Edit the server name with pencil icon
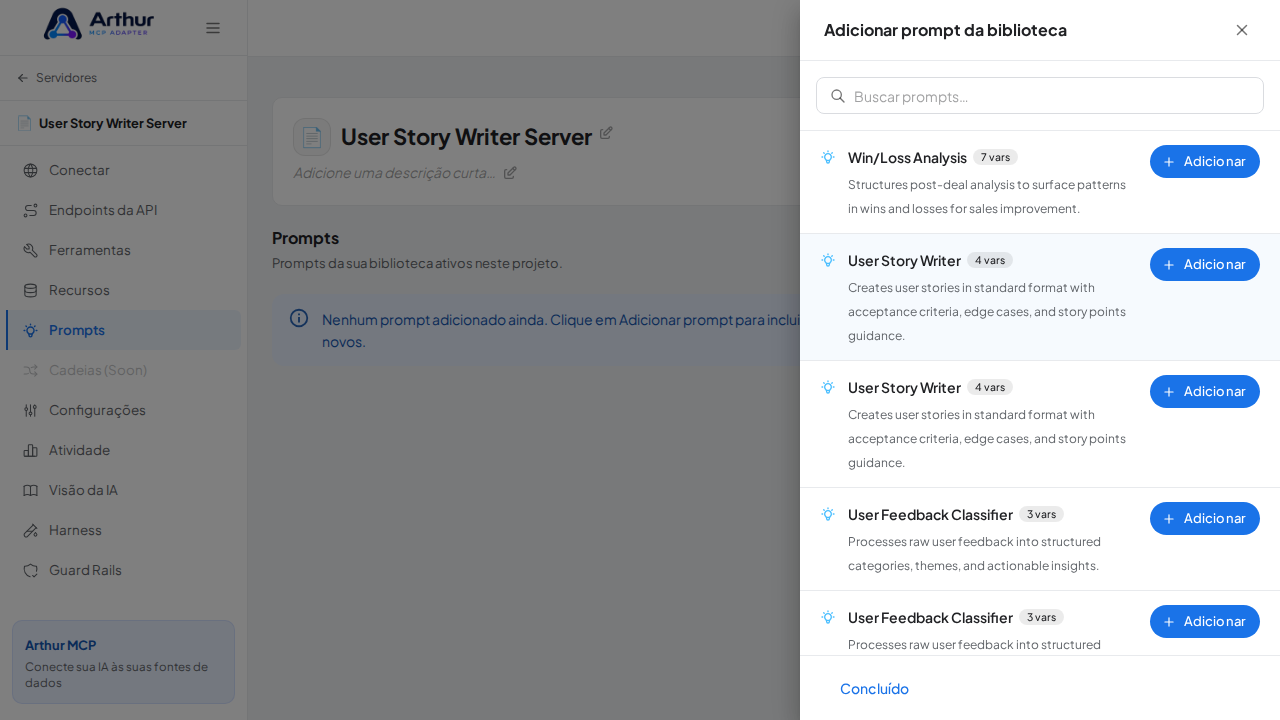The width and height of the screenshot is (1280, 720). [606, 133]
